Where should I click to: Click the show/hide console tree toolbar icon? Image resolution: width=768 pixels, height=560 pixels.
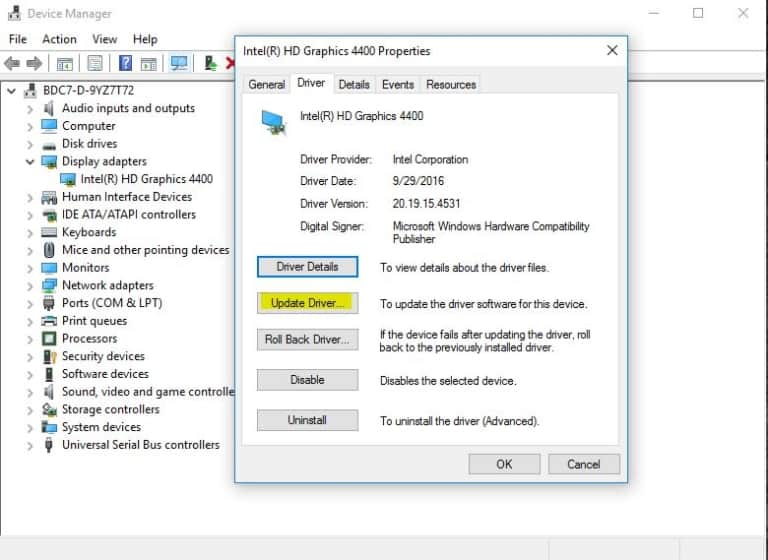pos(65,64)
